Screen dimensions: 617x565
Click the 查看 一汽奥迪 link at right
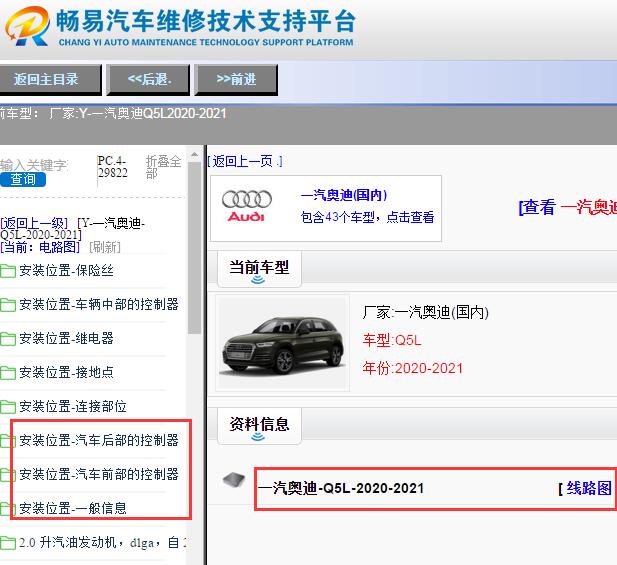click(568, 207)
